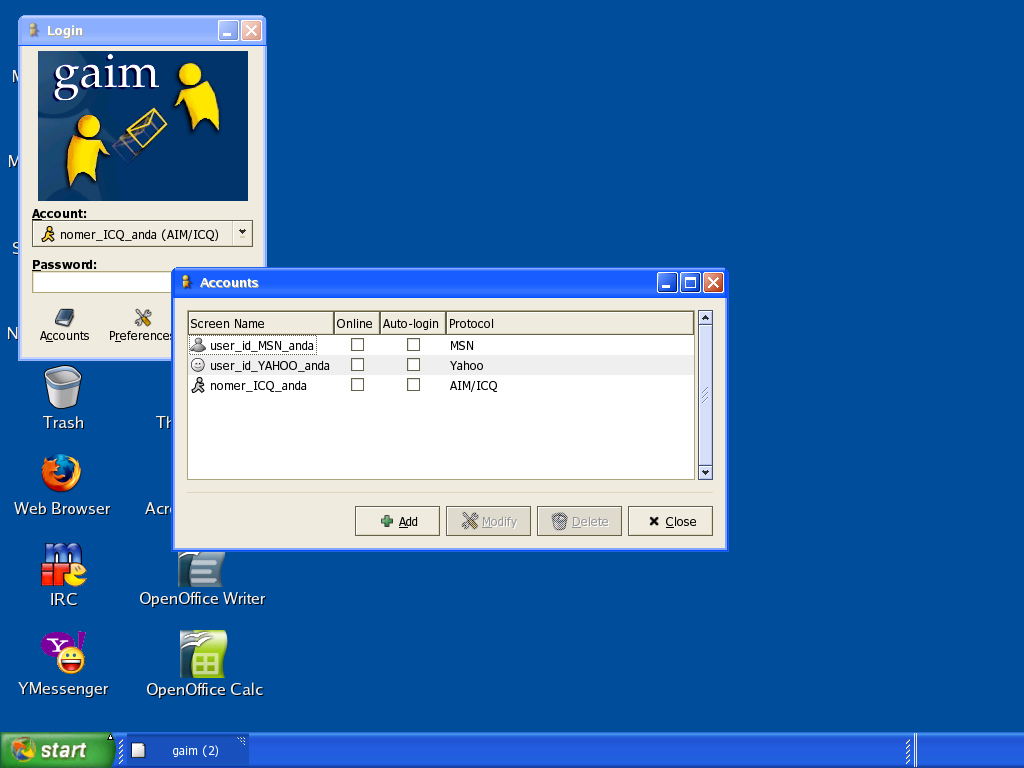Toggle Auto-login checkbox for user_id_YAHOO_anda
The image size is (1024, 768).
tap(413, 364)
